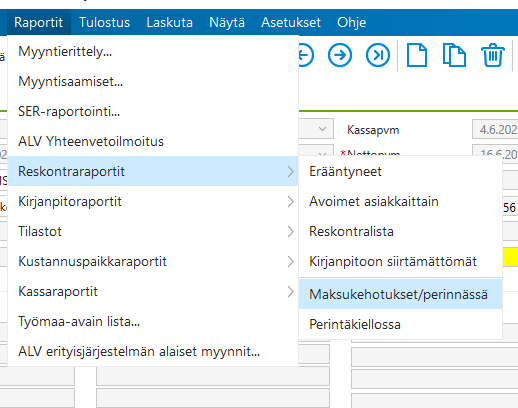Open the Reskontralista report

(401, 231)
